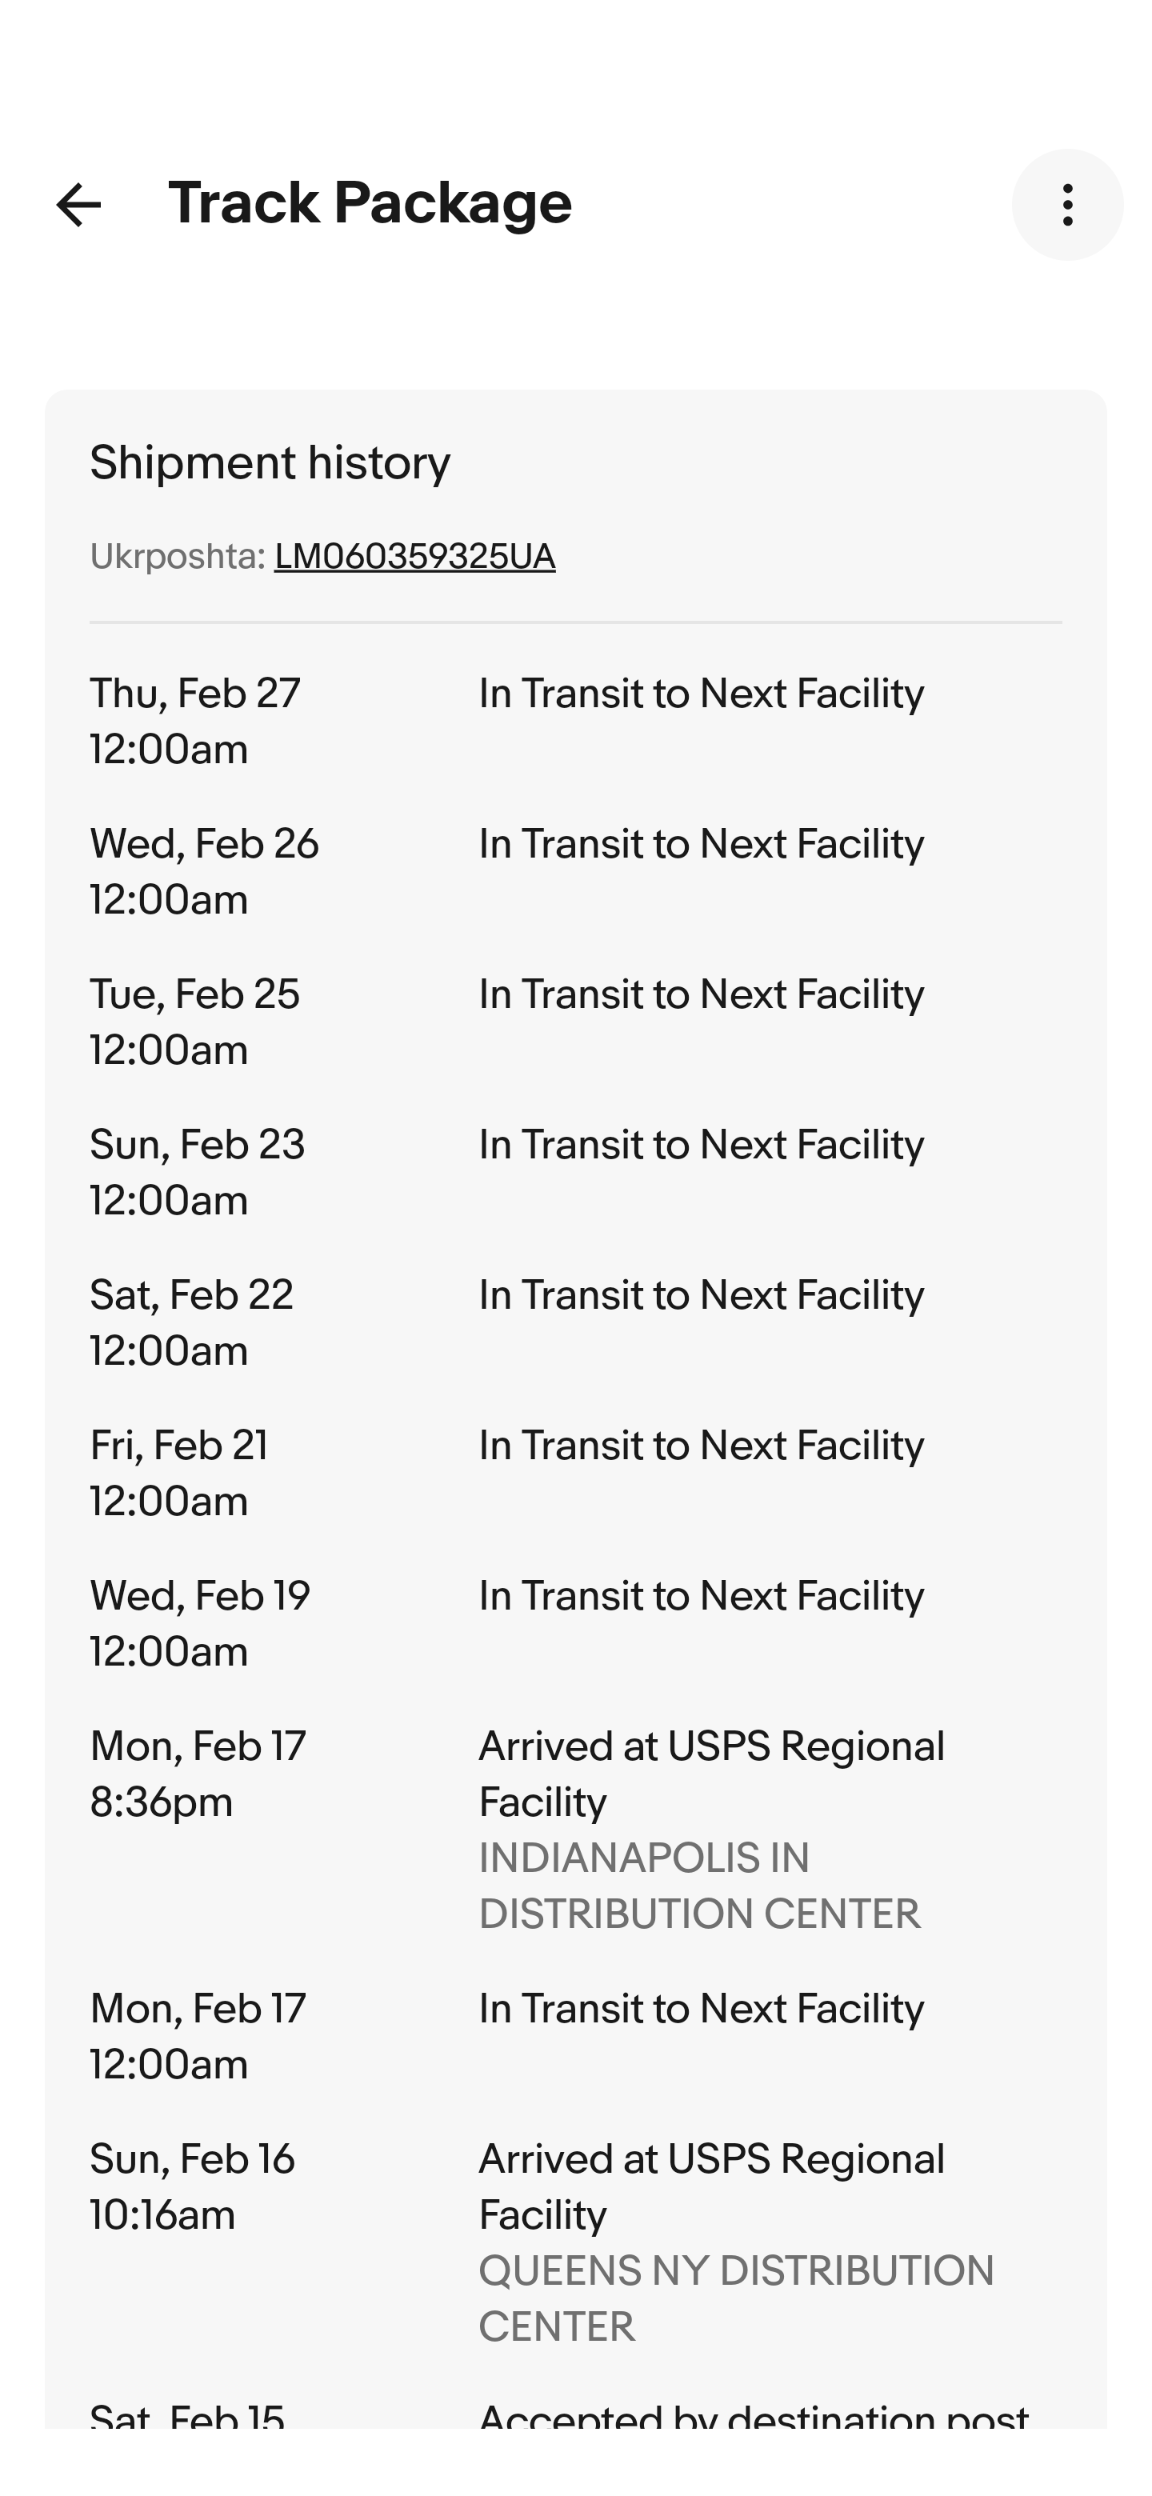Select the Shipment history heading

[x=270, y=462]
